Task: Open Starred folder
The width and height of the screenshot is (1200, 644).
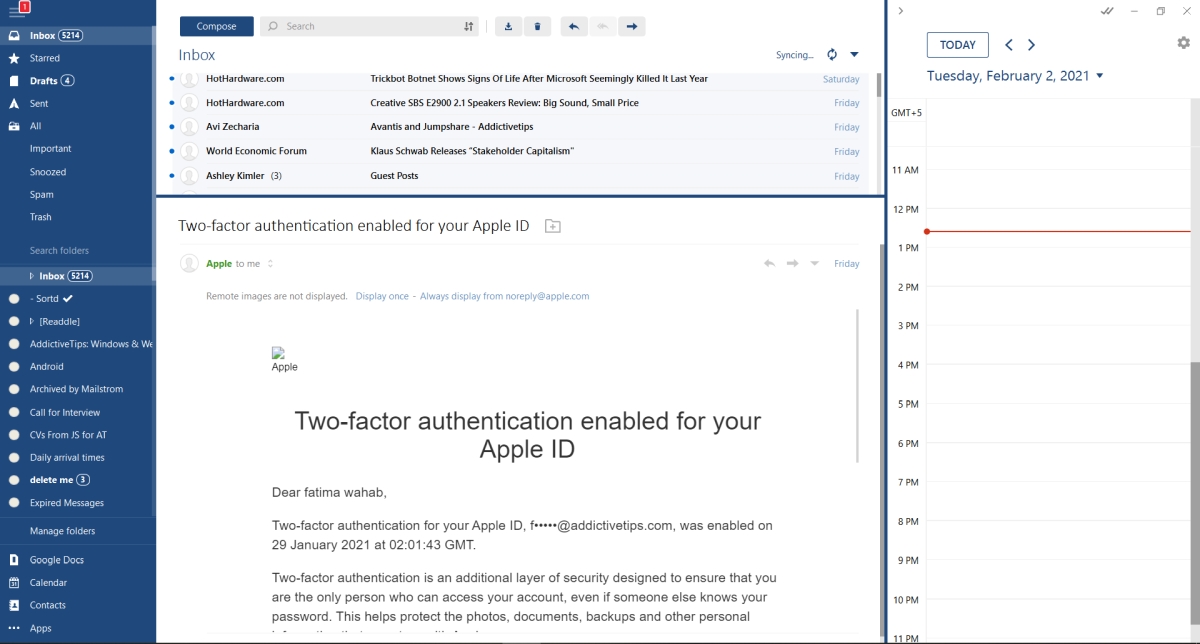Action: coord(45,58)
